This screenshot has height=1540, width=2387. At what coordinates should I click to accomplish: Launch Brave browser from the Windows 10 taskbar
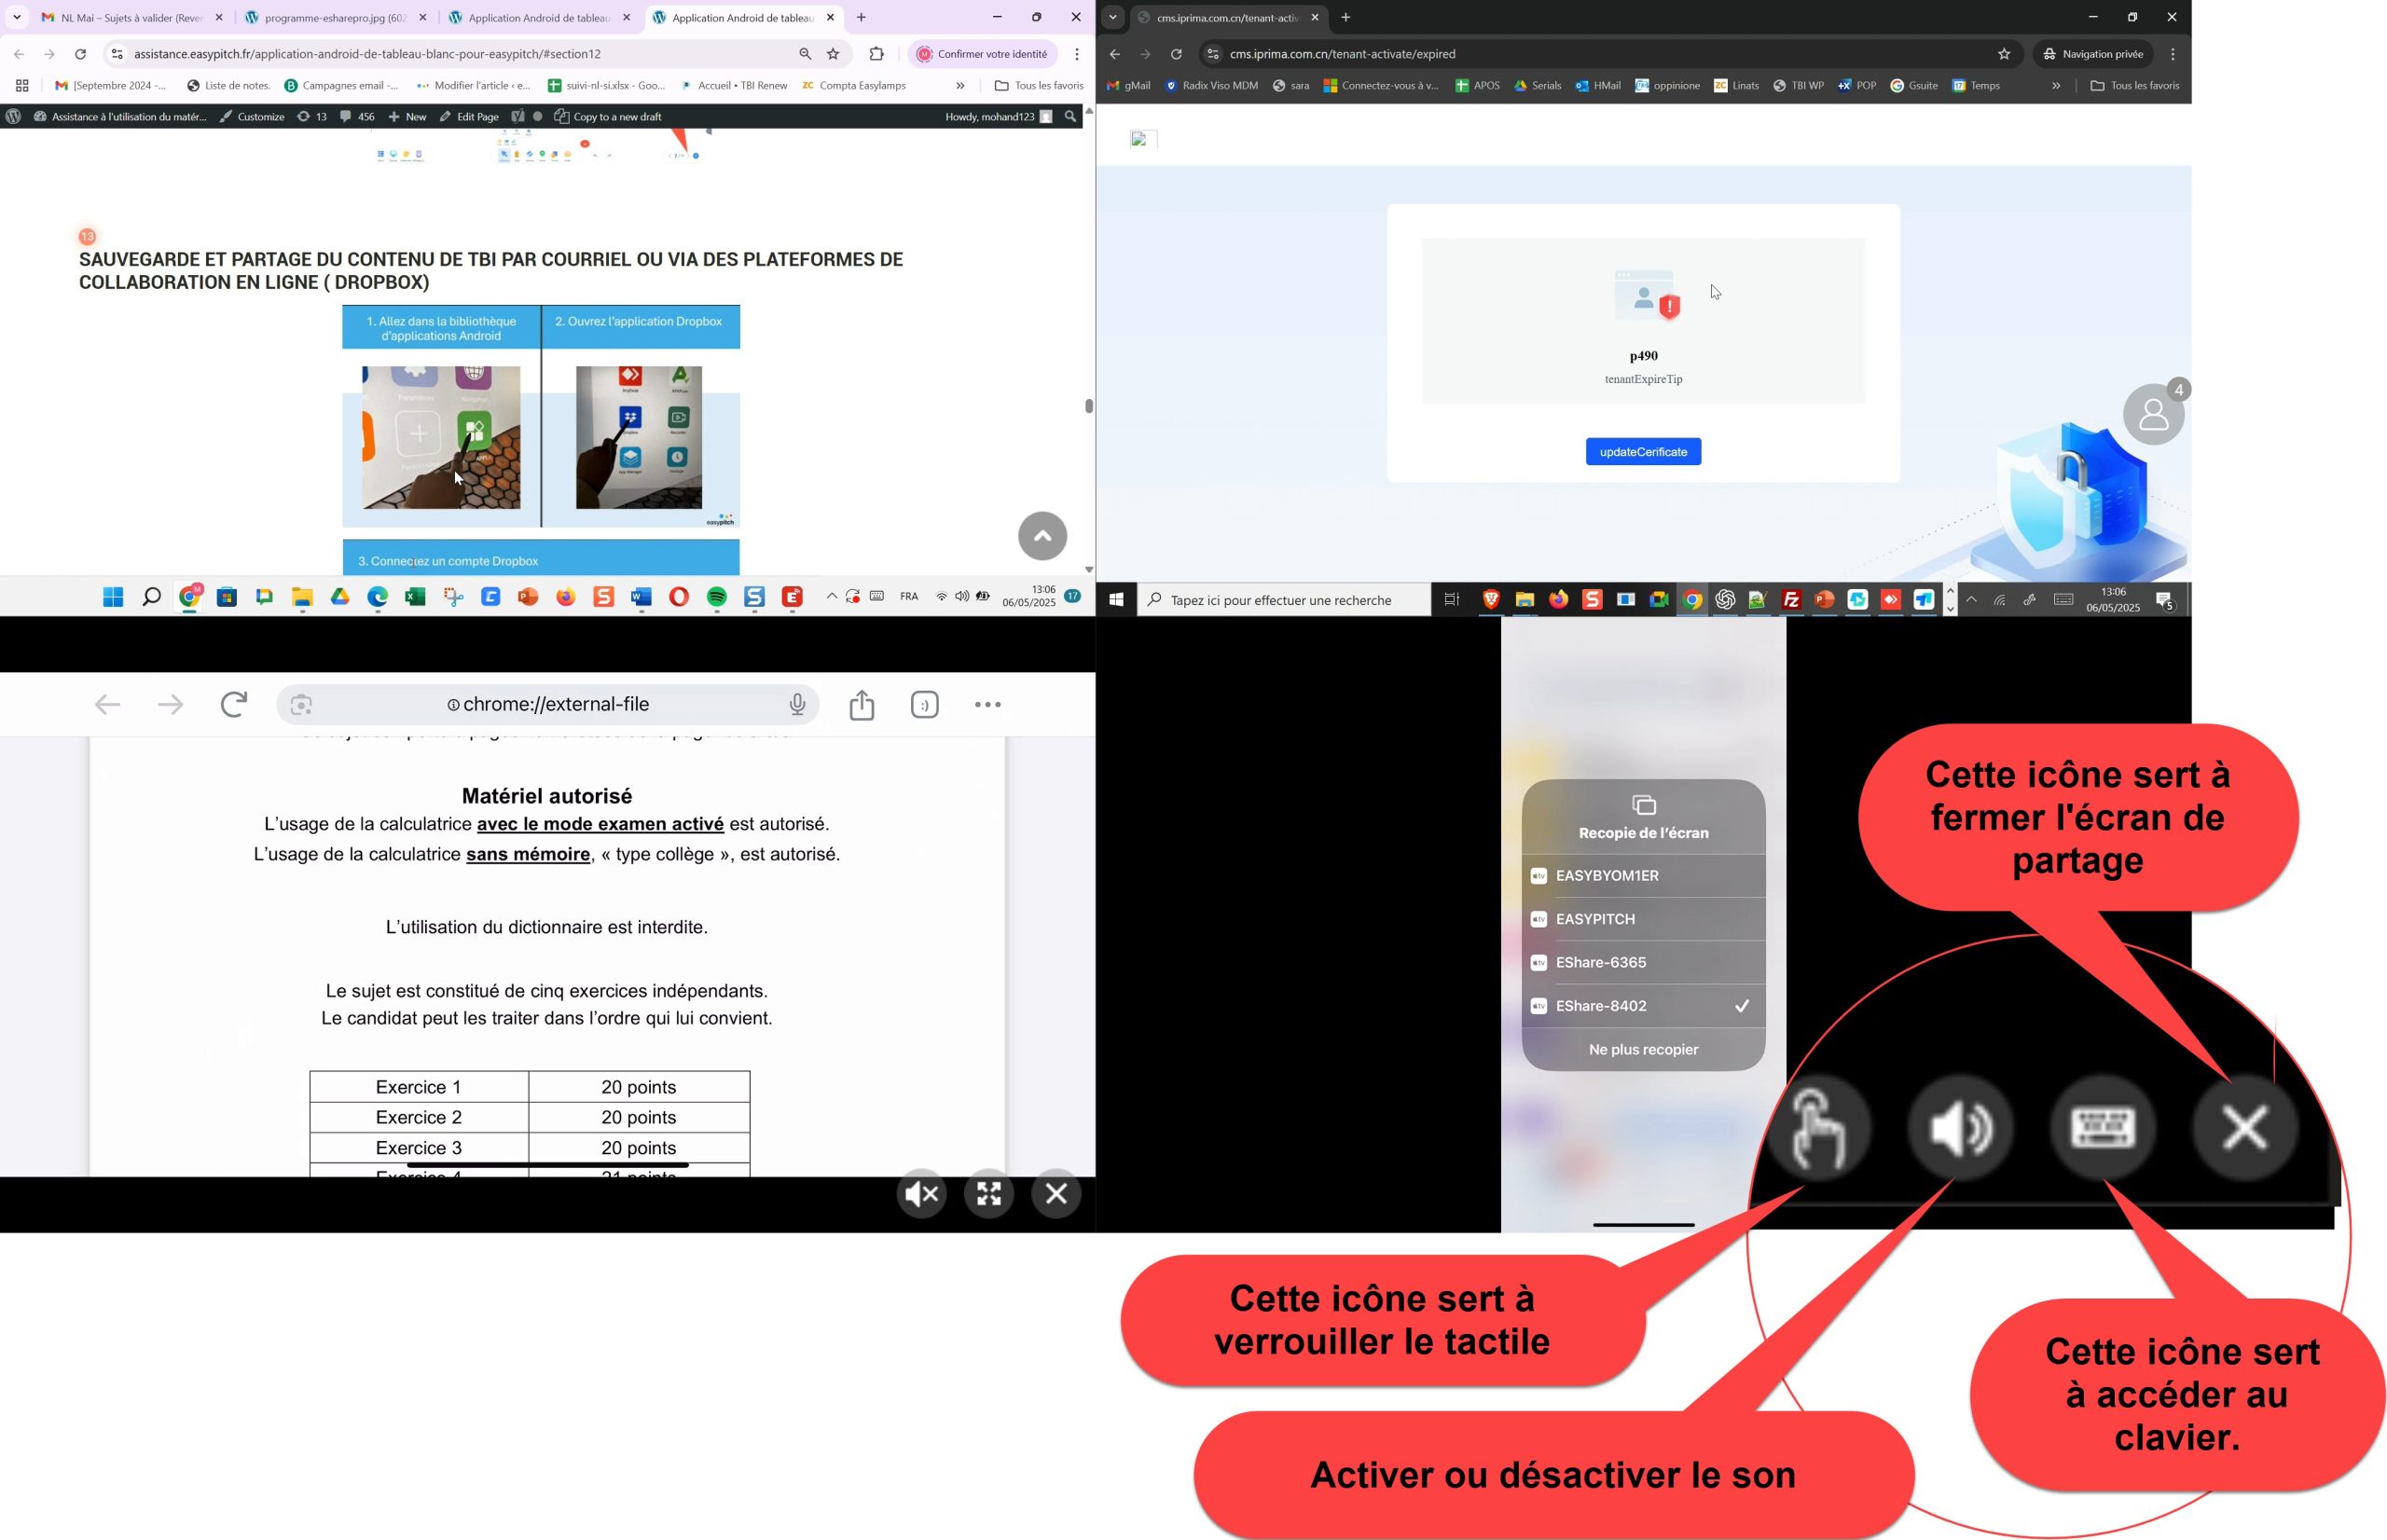[1491, 600]
